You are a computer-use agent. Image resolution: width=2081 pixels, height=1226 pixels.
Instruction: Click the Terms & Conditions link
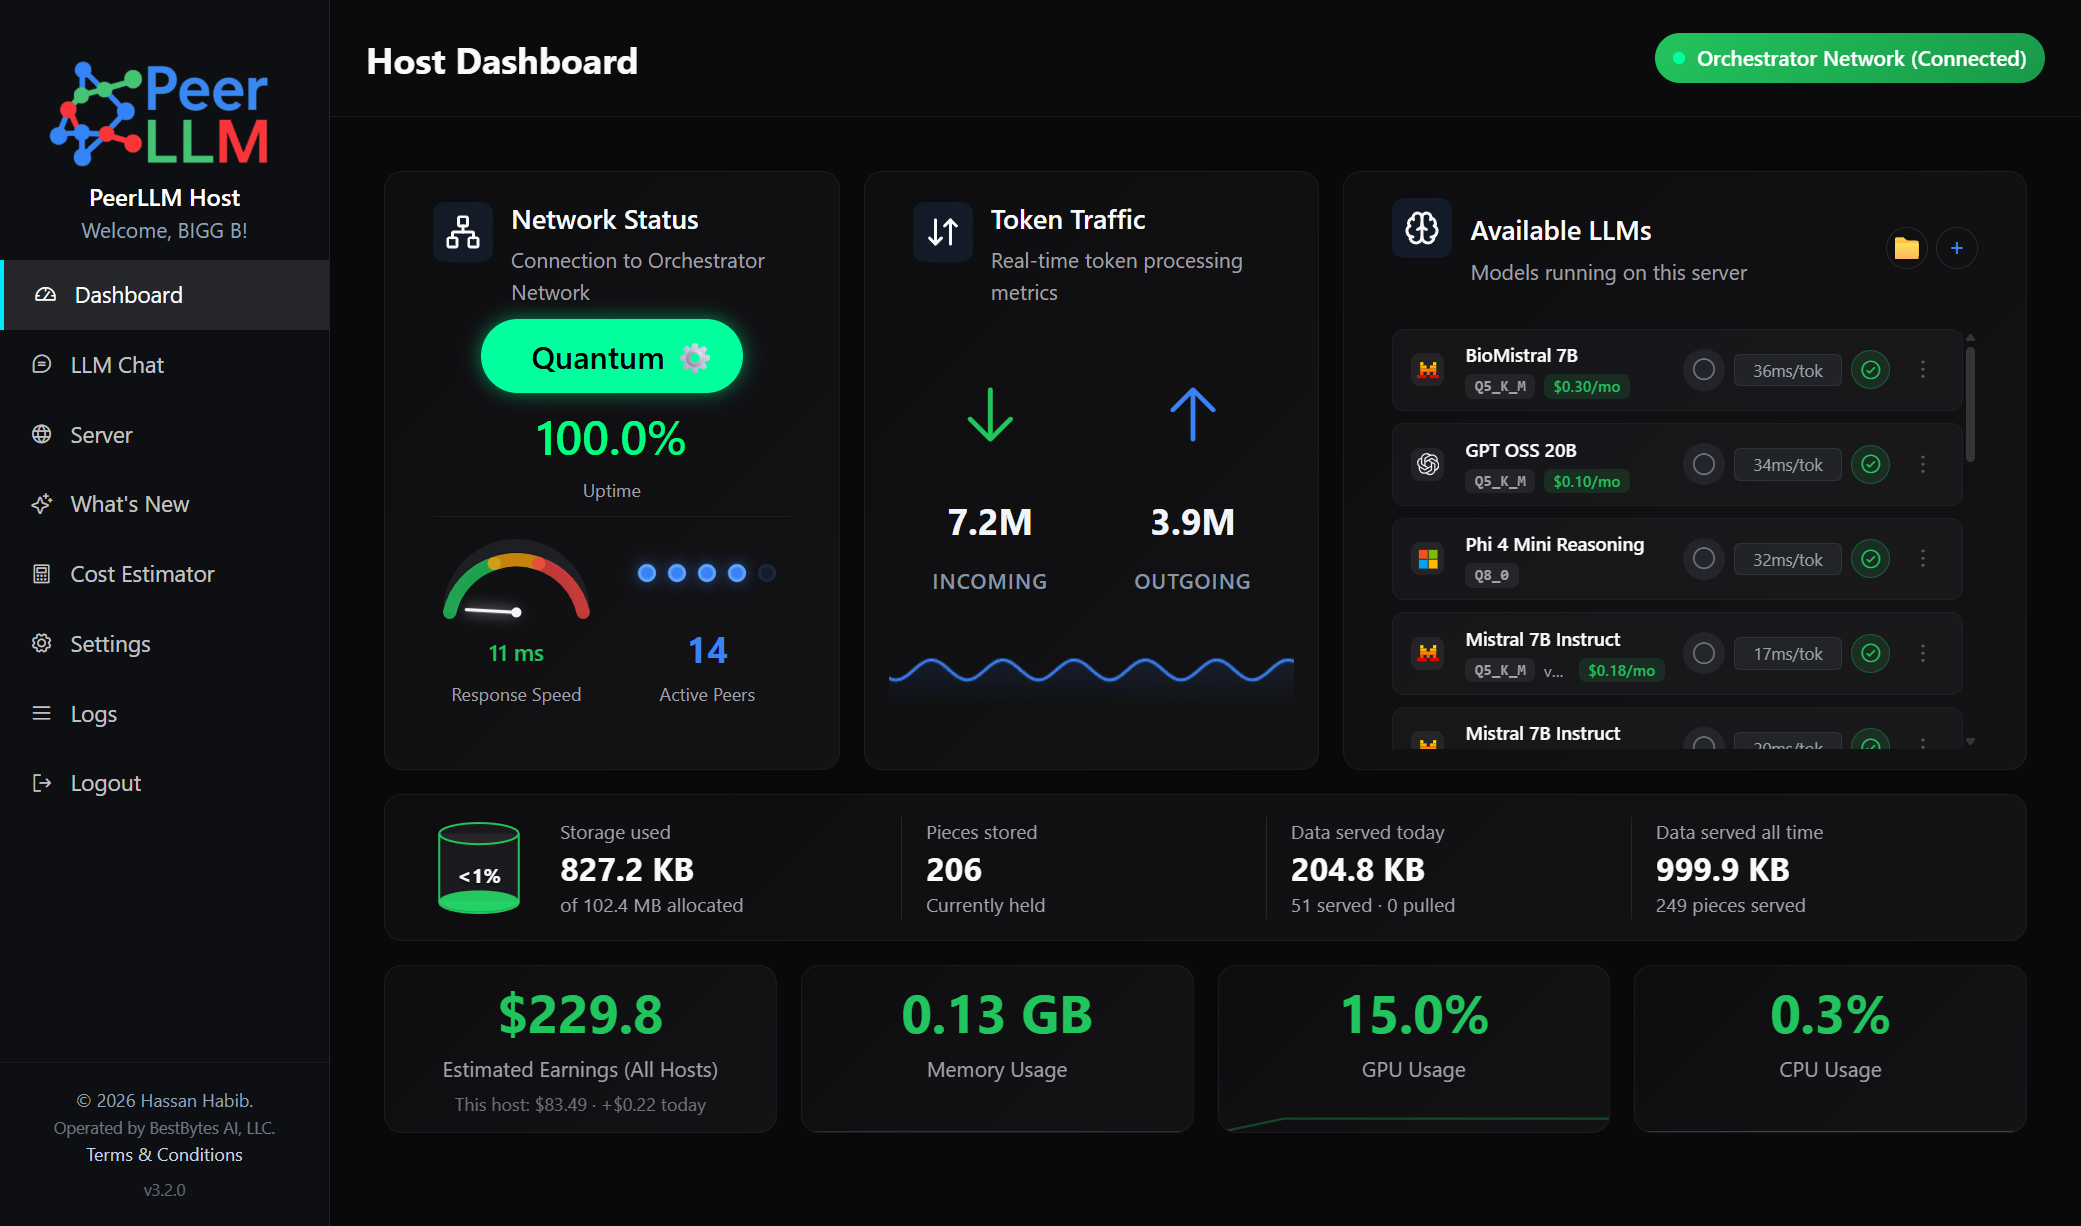[x=165, y=1155]
